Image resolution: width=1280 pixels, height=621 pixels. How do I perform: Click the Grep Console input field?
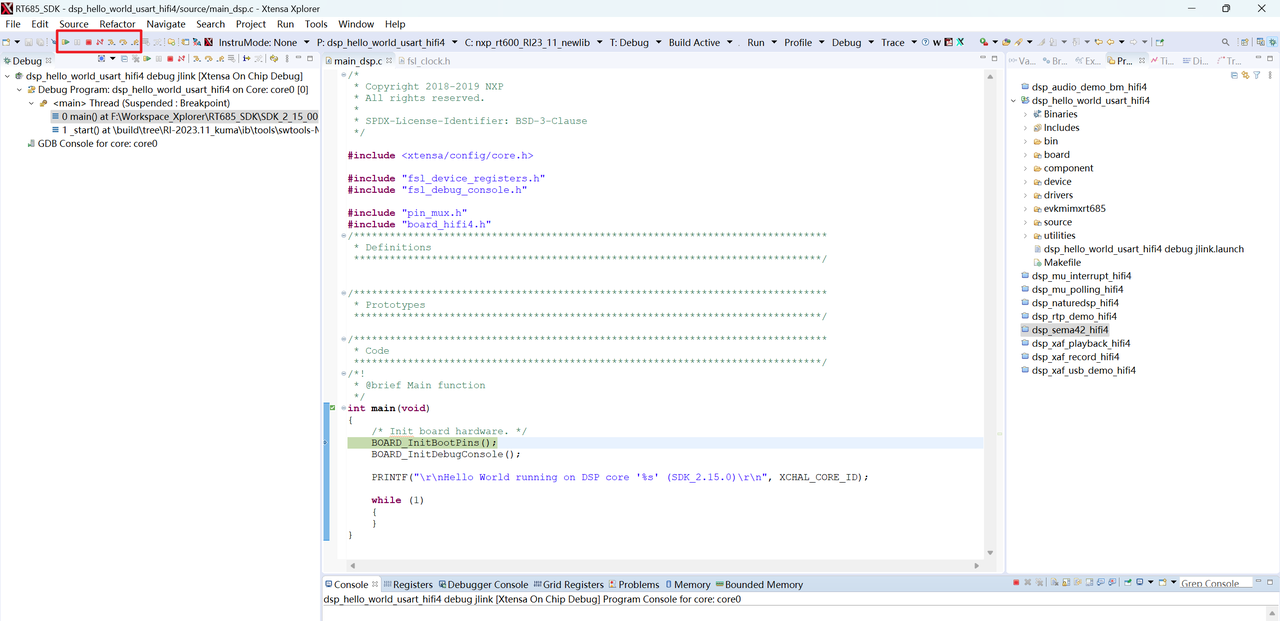[1213, 583]
